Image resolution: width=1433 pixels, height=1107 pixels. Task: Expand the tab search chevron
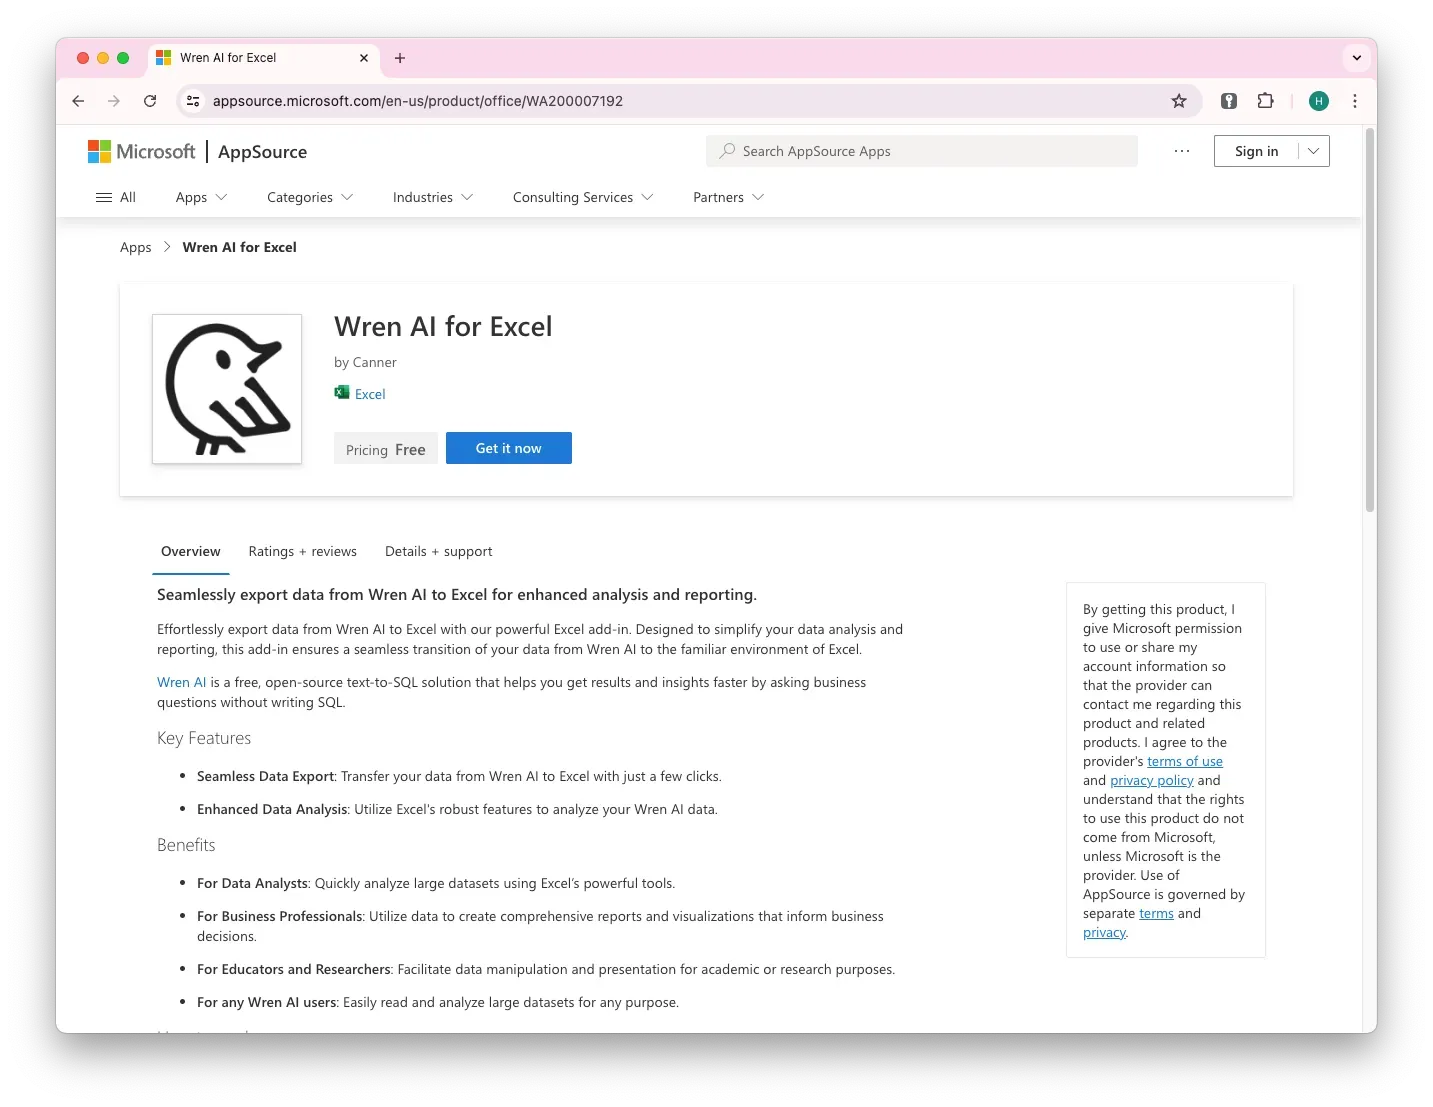pos(1357,58)
